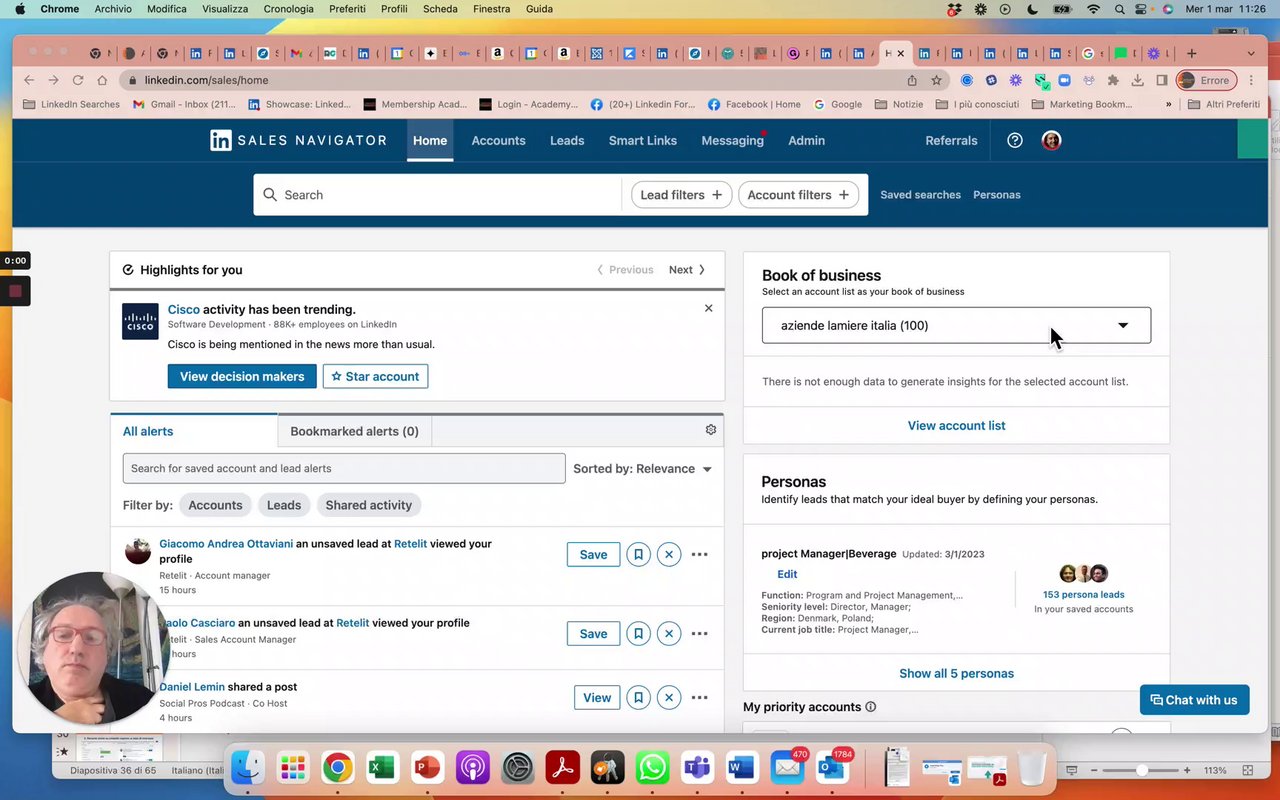Open the help question mark icon
1280x800 pixels.
tap(1015, 141)
